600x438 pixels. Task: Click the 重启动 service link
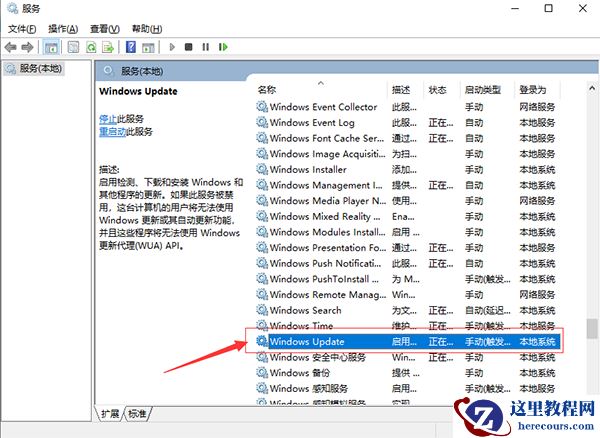112,132
